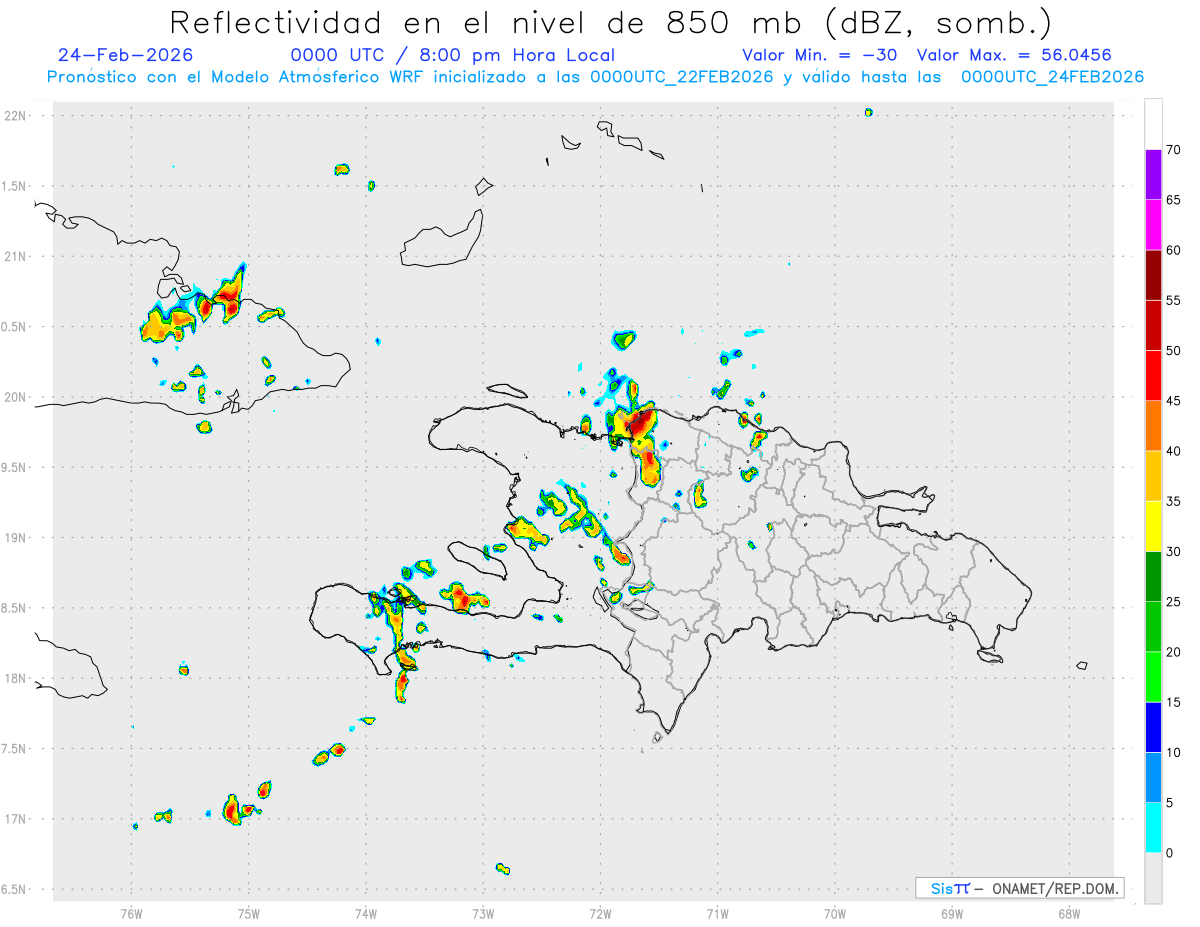
Task: Click the colorbar label "5"
Action: (1169, 802)
